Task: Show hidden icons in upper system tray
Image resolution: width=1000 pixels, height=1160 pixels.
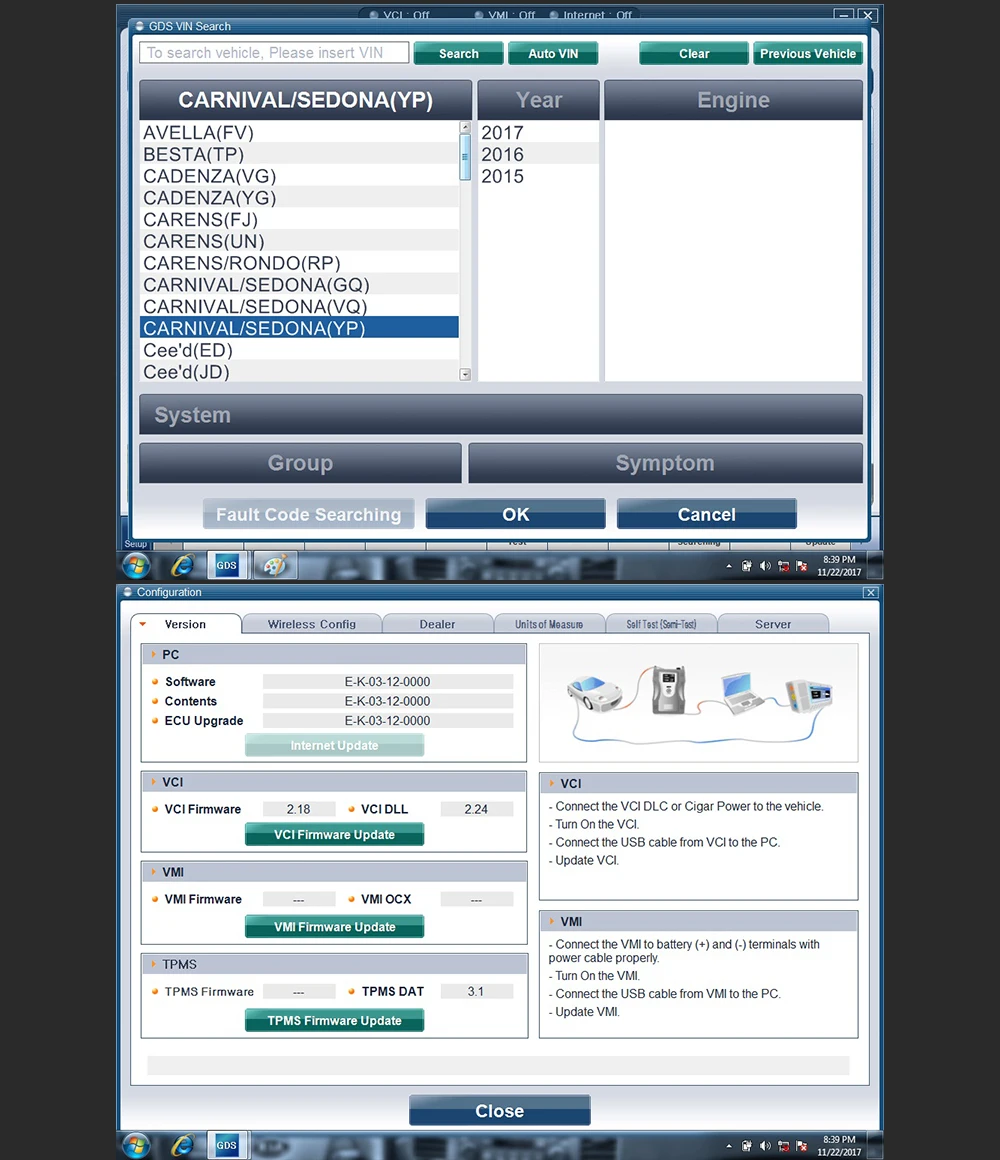Action: 729,566
